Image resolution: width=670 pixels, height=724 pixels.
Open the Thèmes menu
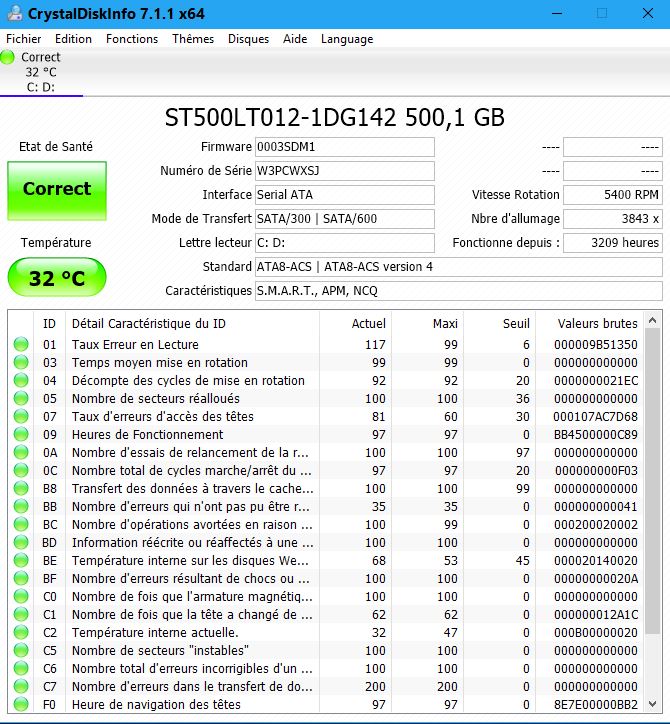point(193,39)
